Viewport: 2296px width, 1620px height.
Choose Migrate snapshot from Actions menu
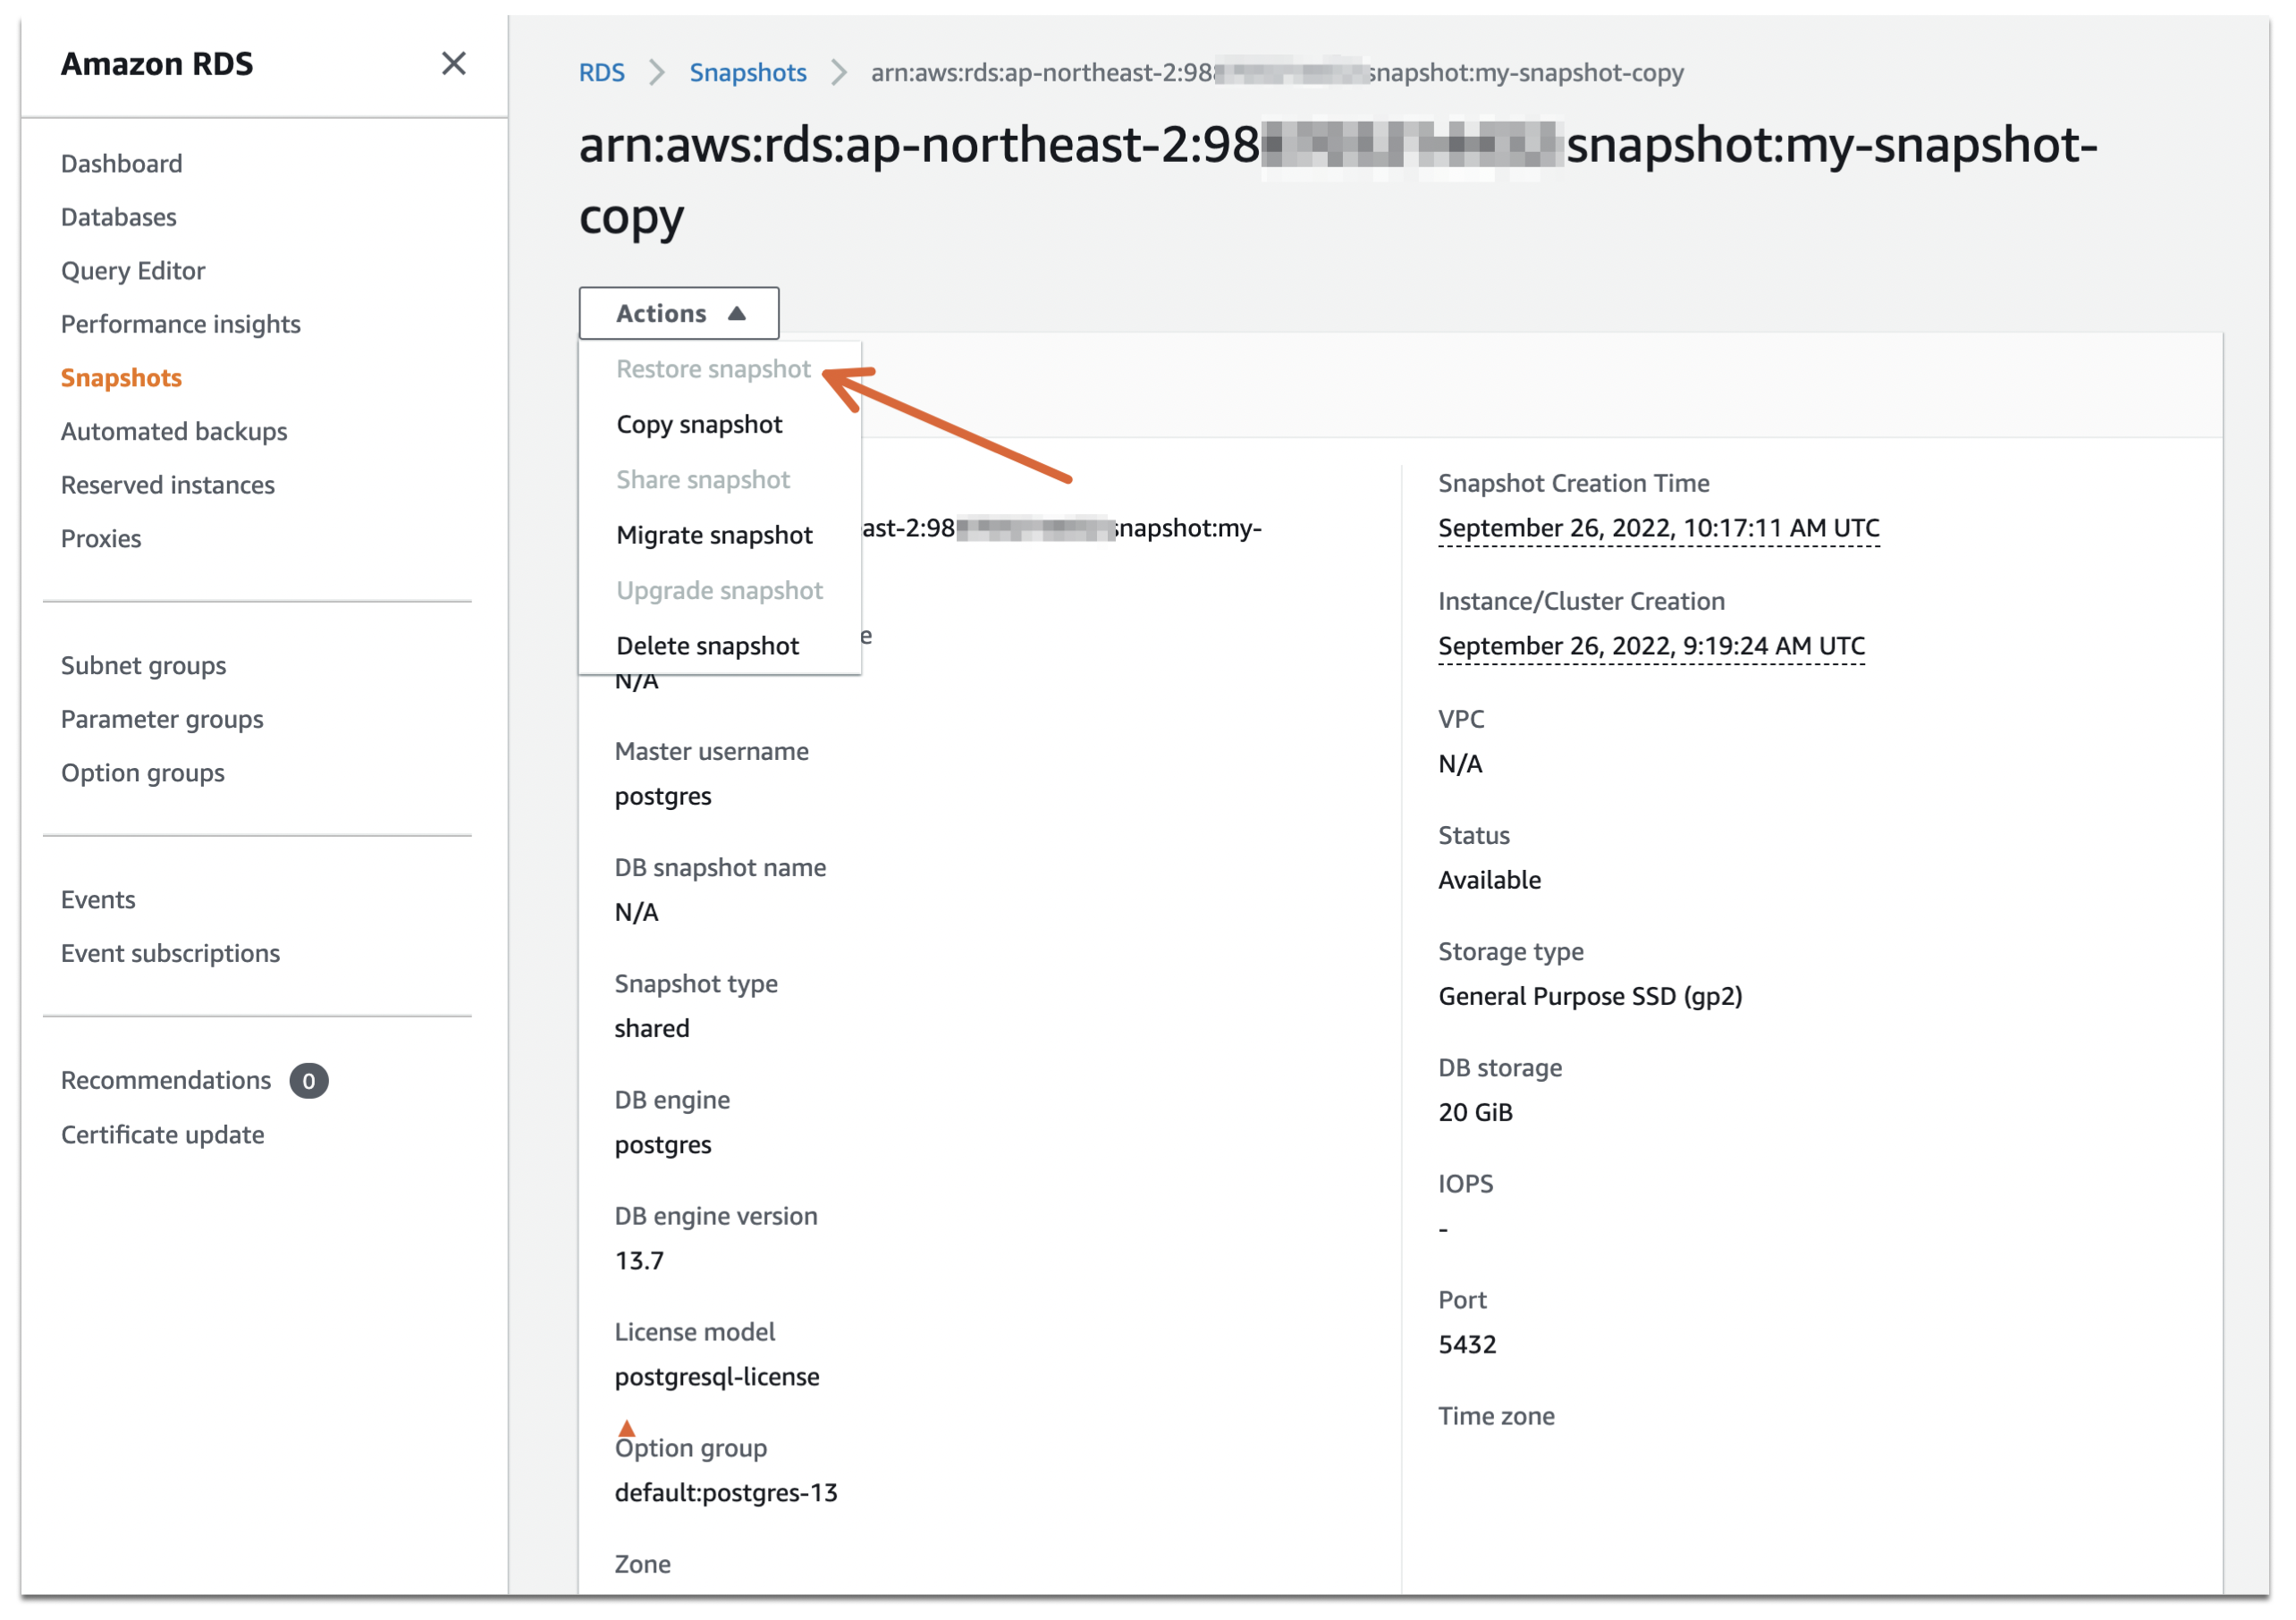pos(715,536)
